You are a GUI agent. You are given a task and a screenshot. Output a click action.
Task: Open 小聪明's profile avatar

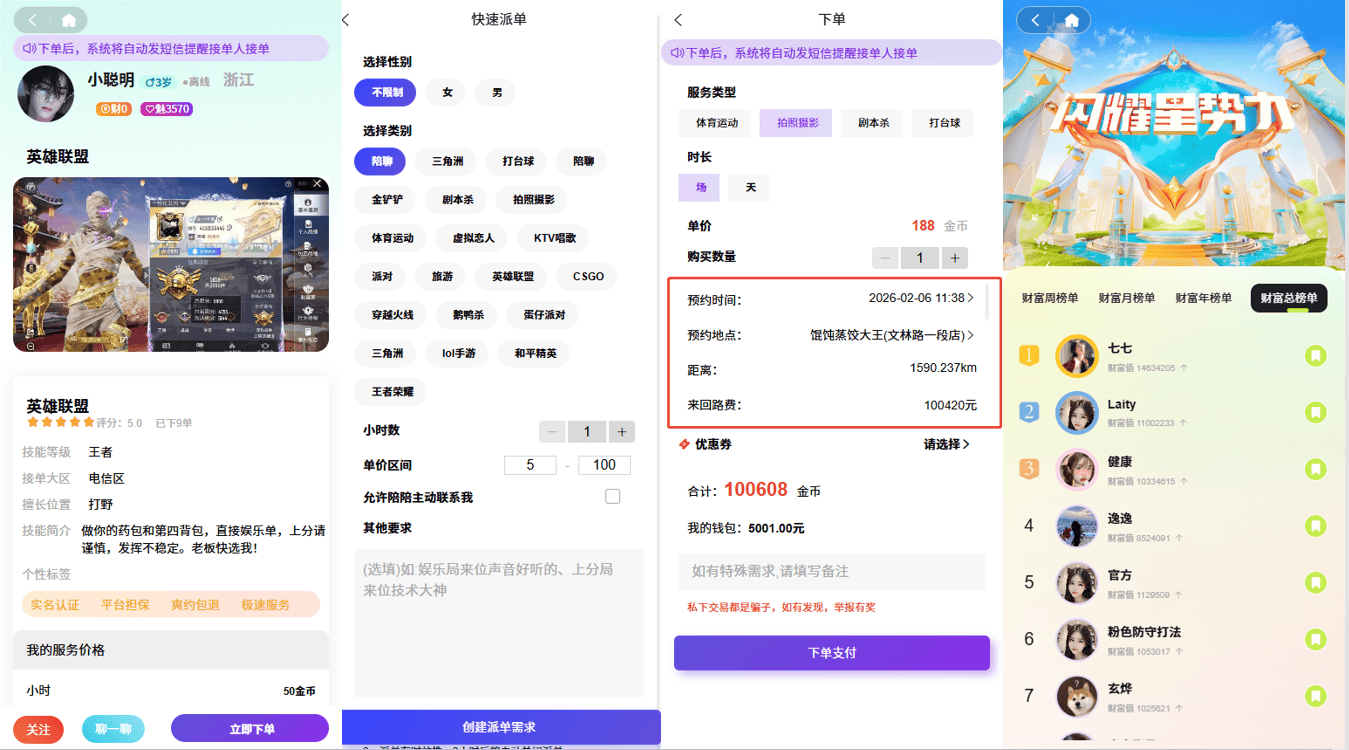click(46, 94)
